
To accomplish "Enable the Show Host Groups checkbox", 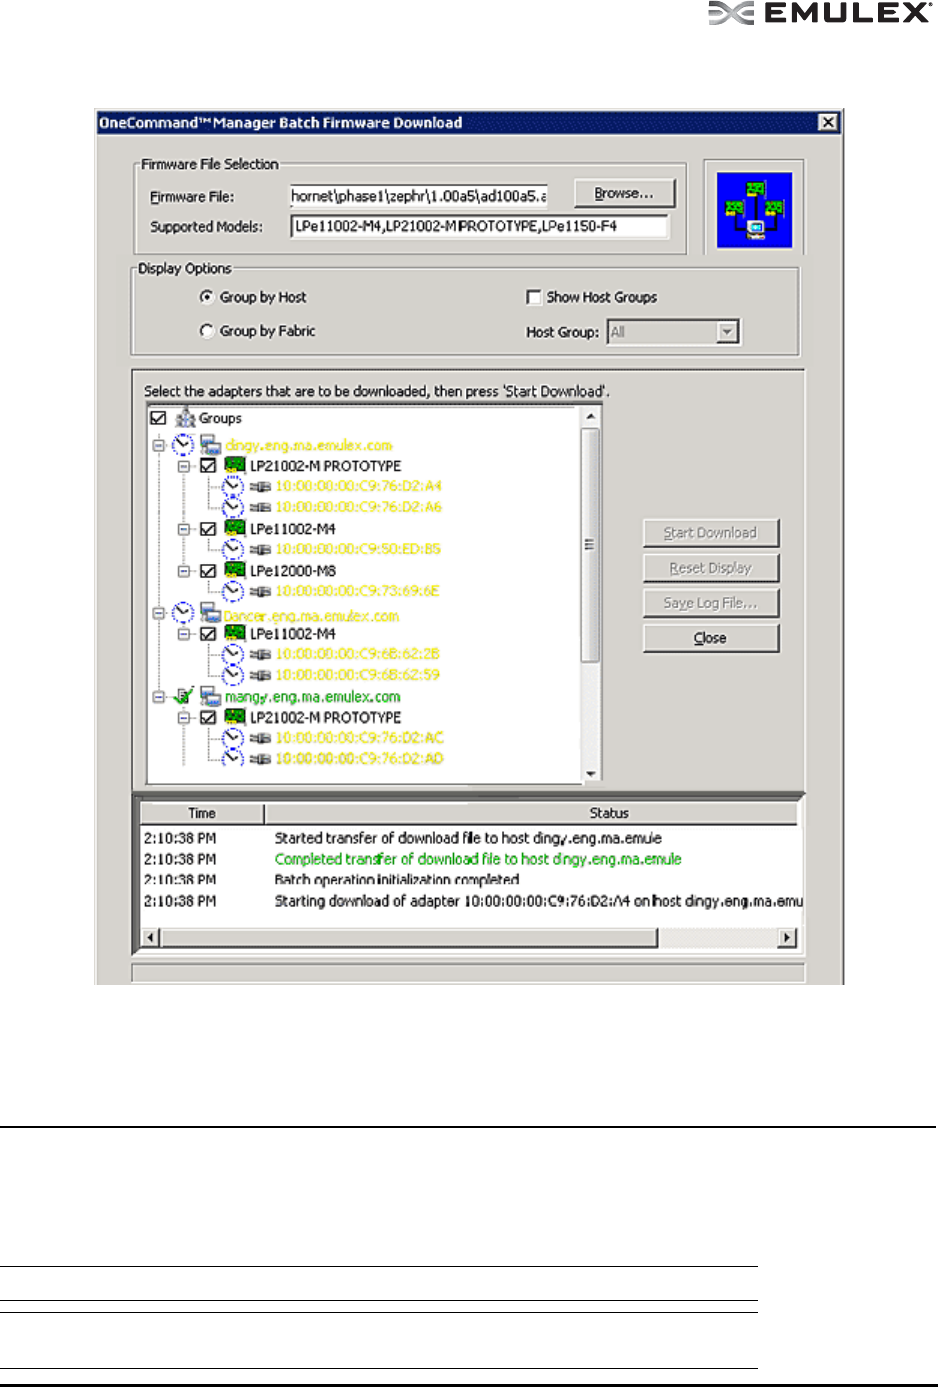I will (534, 297).
